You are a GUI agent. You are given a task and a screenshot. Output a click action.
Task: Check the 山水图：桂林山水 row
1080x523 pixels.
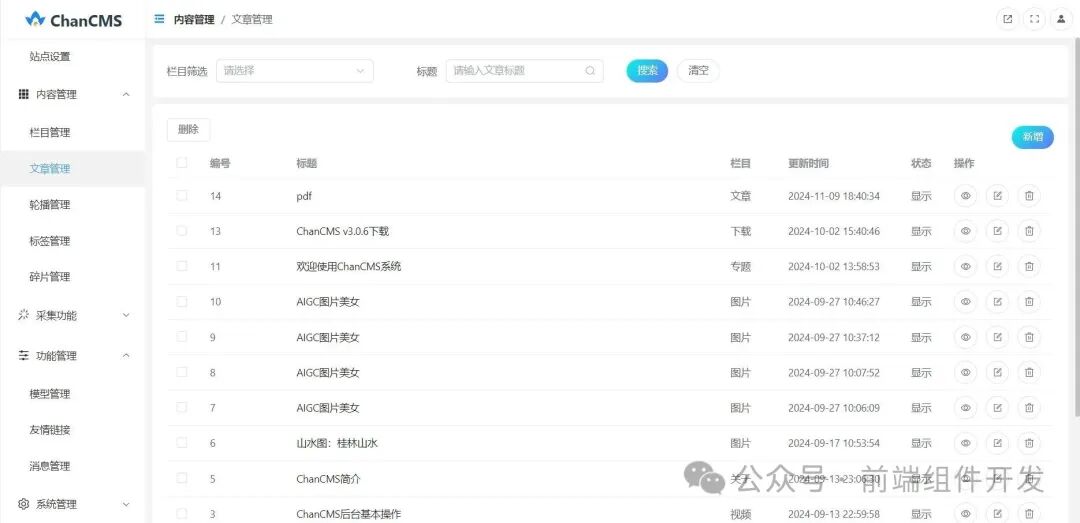[182, 442]
